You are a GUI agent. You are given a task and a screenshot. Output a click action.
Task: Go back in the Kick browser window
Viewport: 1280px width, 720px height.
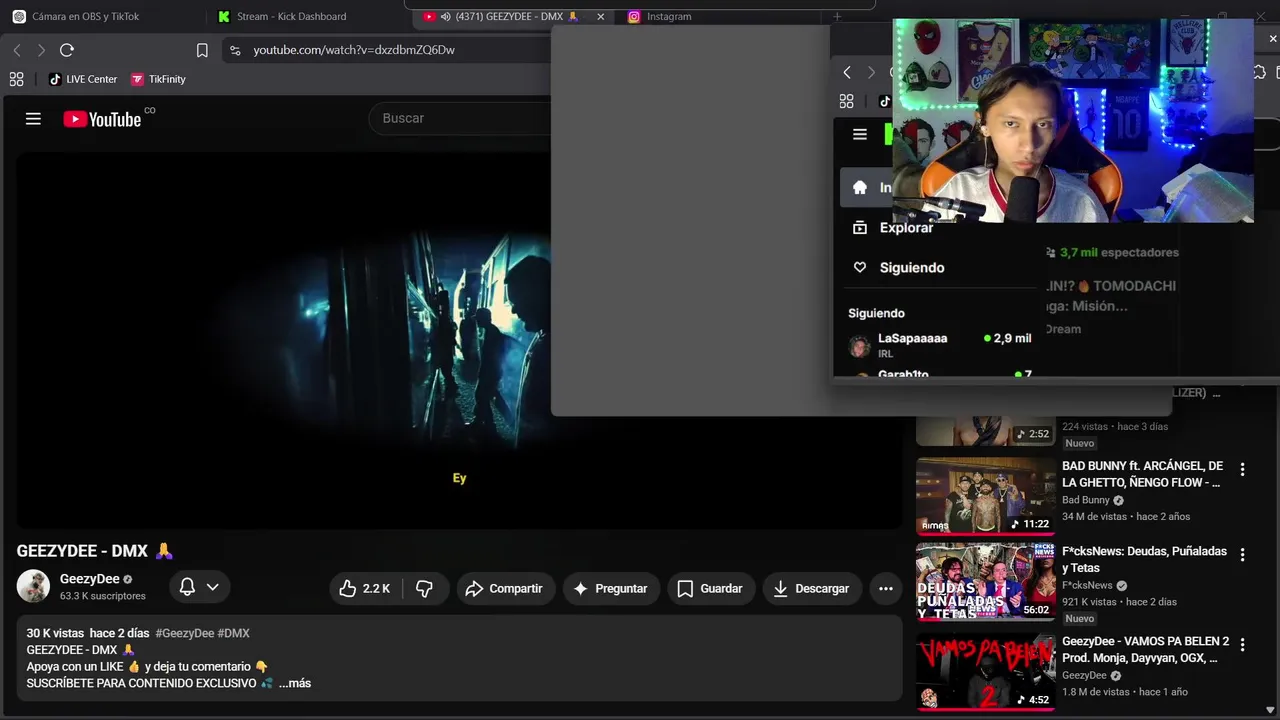(847, 72)
